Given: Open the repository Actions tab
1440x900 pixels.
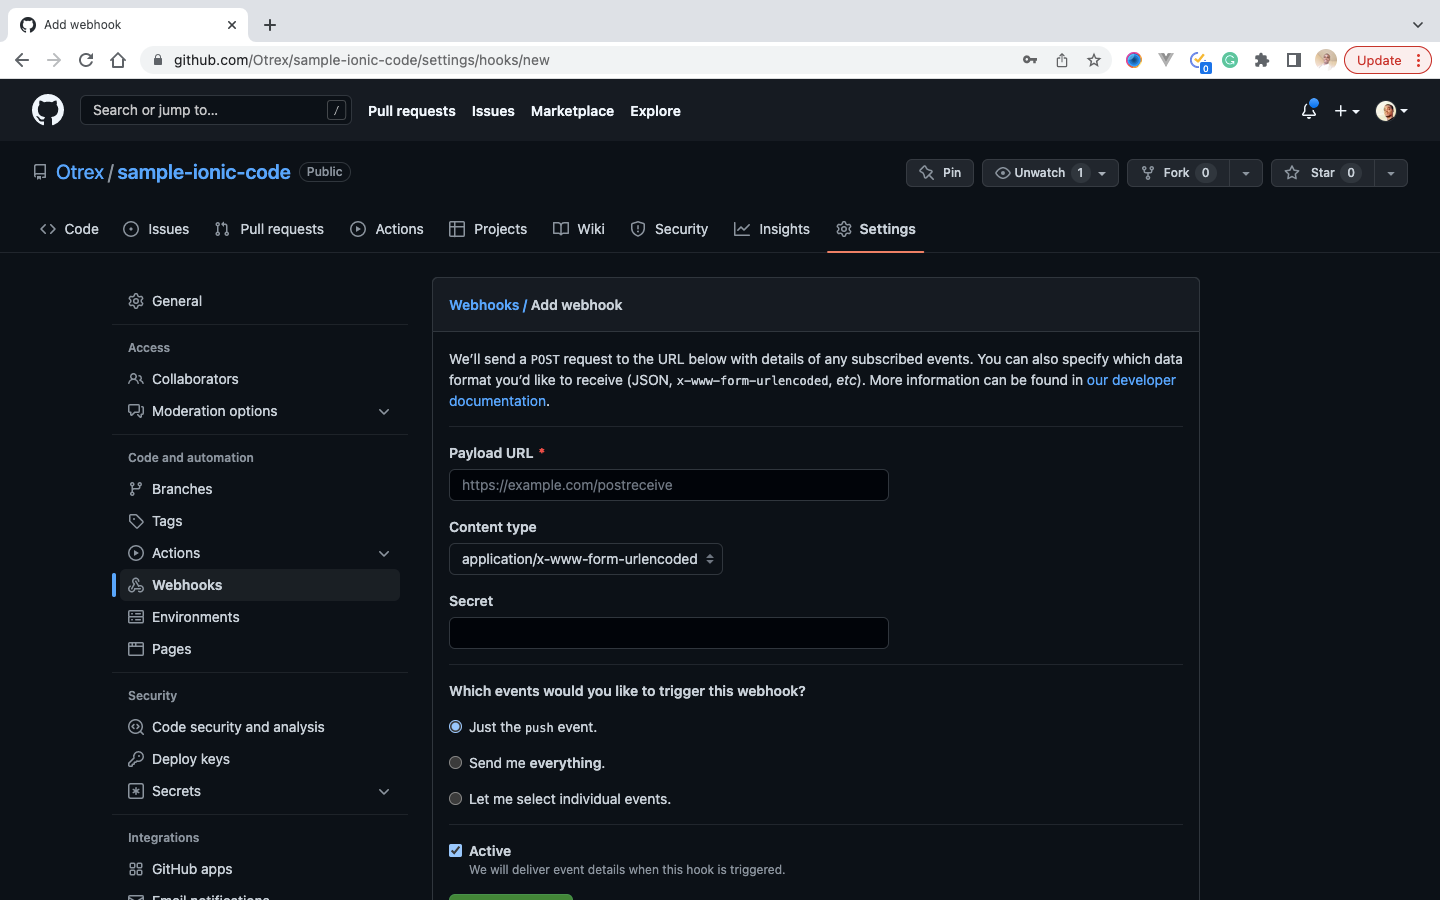Looking at the screenshot, I should coord(387,229).
